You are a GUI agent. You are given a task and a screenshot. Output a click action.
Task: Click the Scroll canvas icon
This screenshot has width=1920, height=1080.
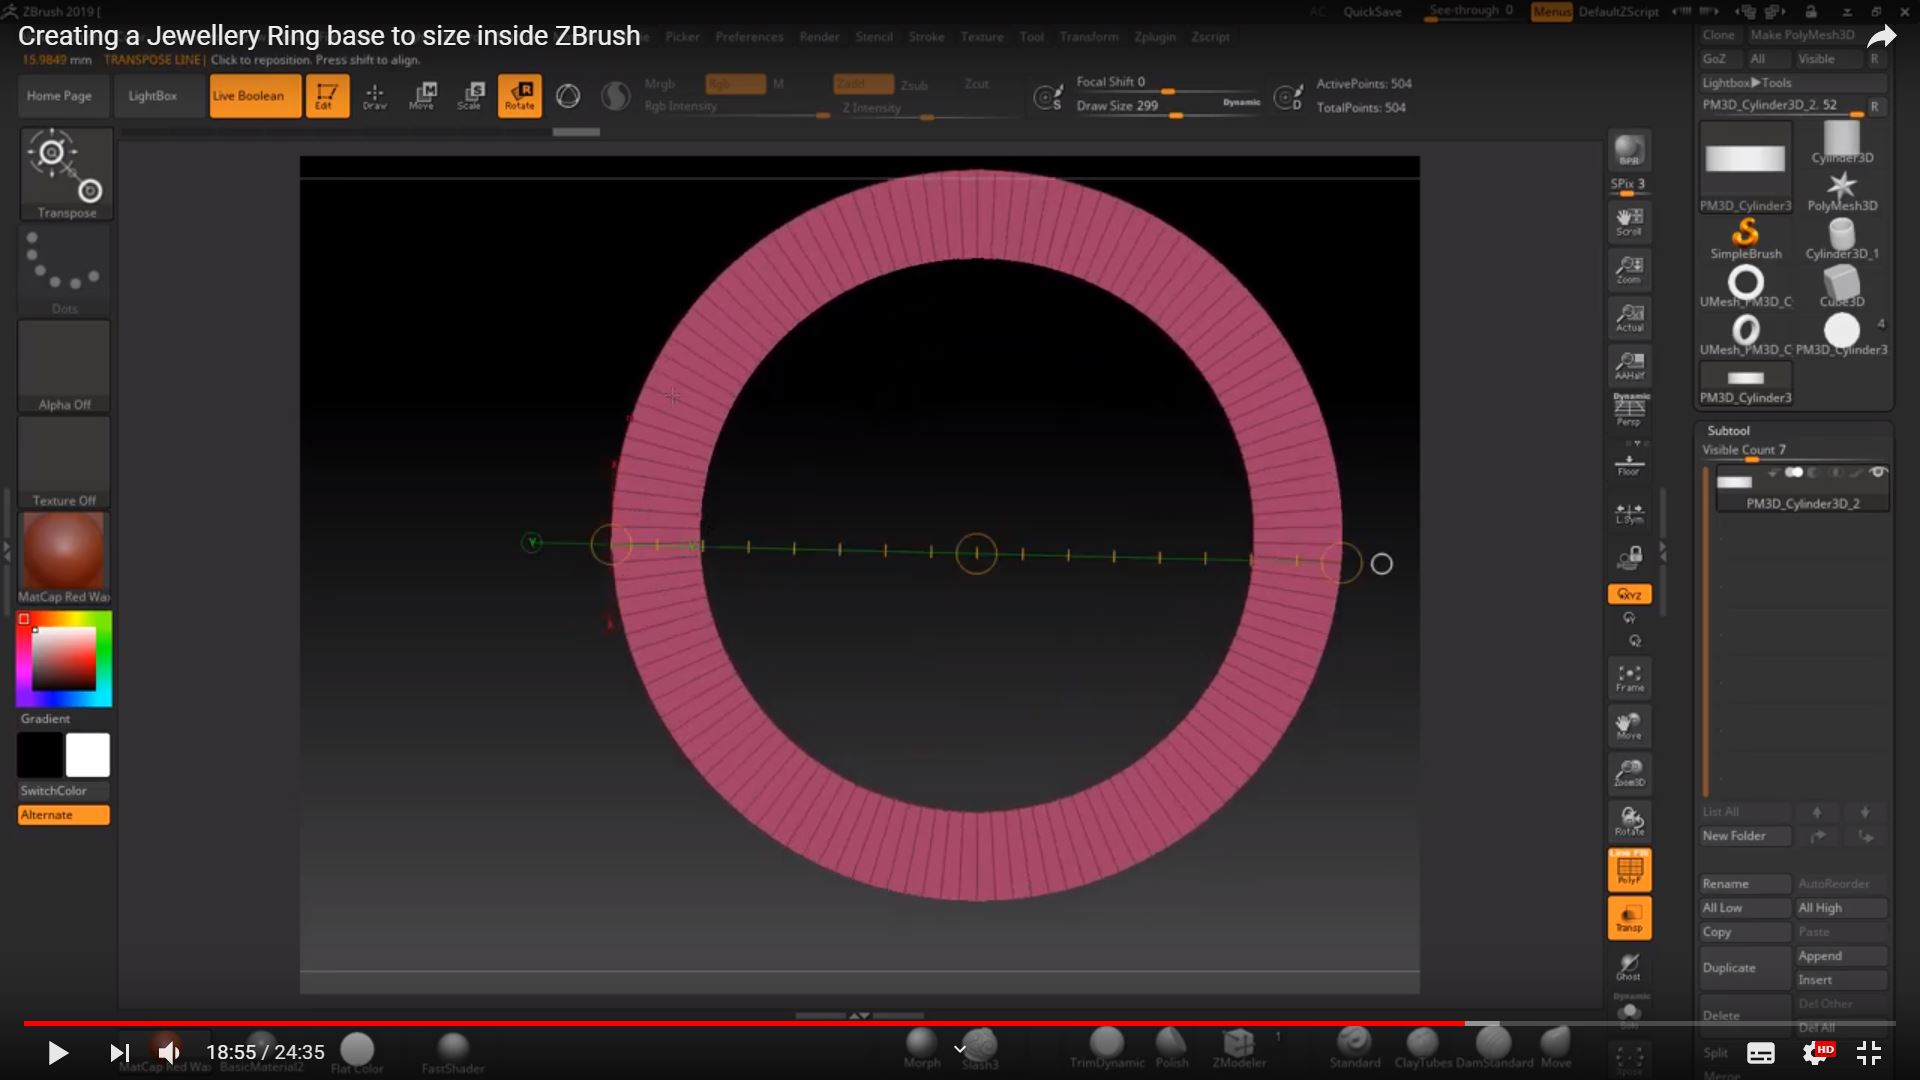(x=1629, y=222)
